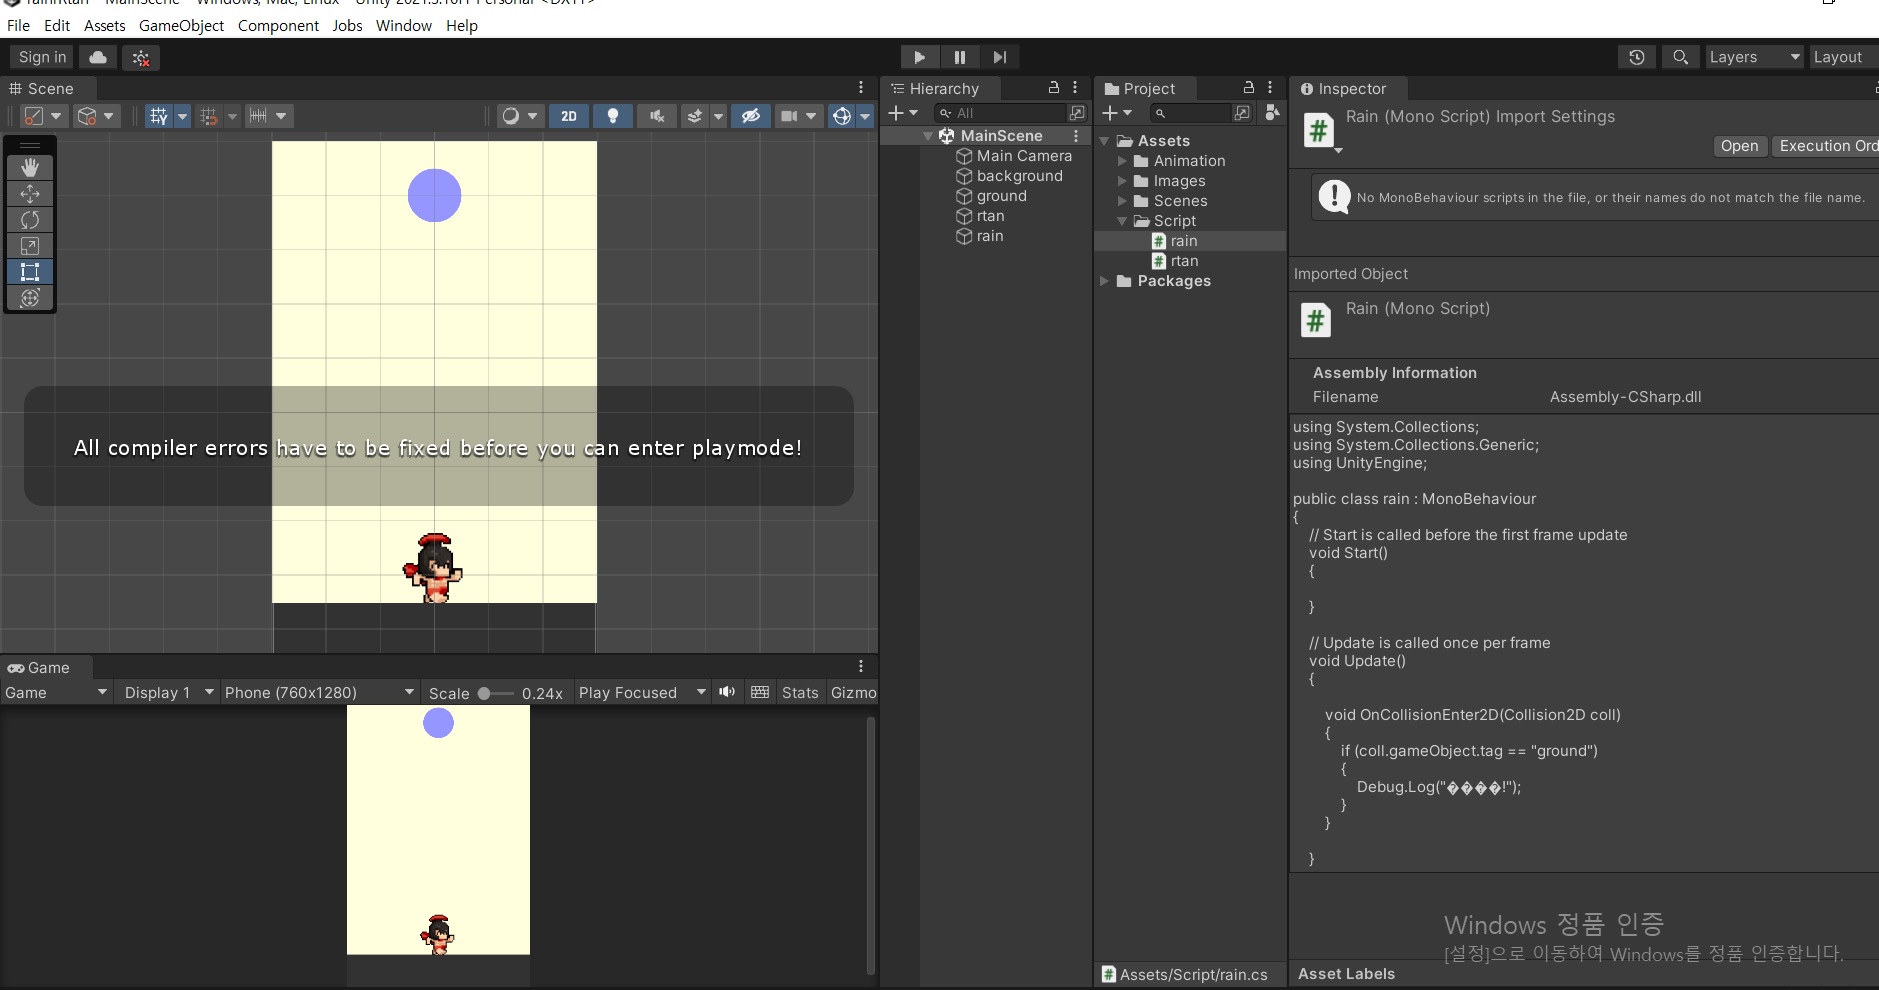Adjust the Game view Scale slider

click(496, 693)
